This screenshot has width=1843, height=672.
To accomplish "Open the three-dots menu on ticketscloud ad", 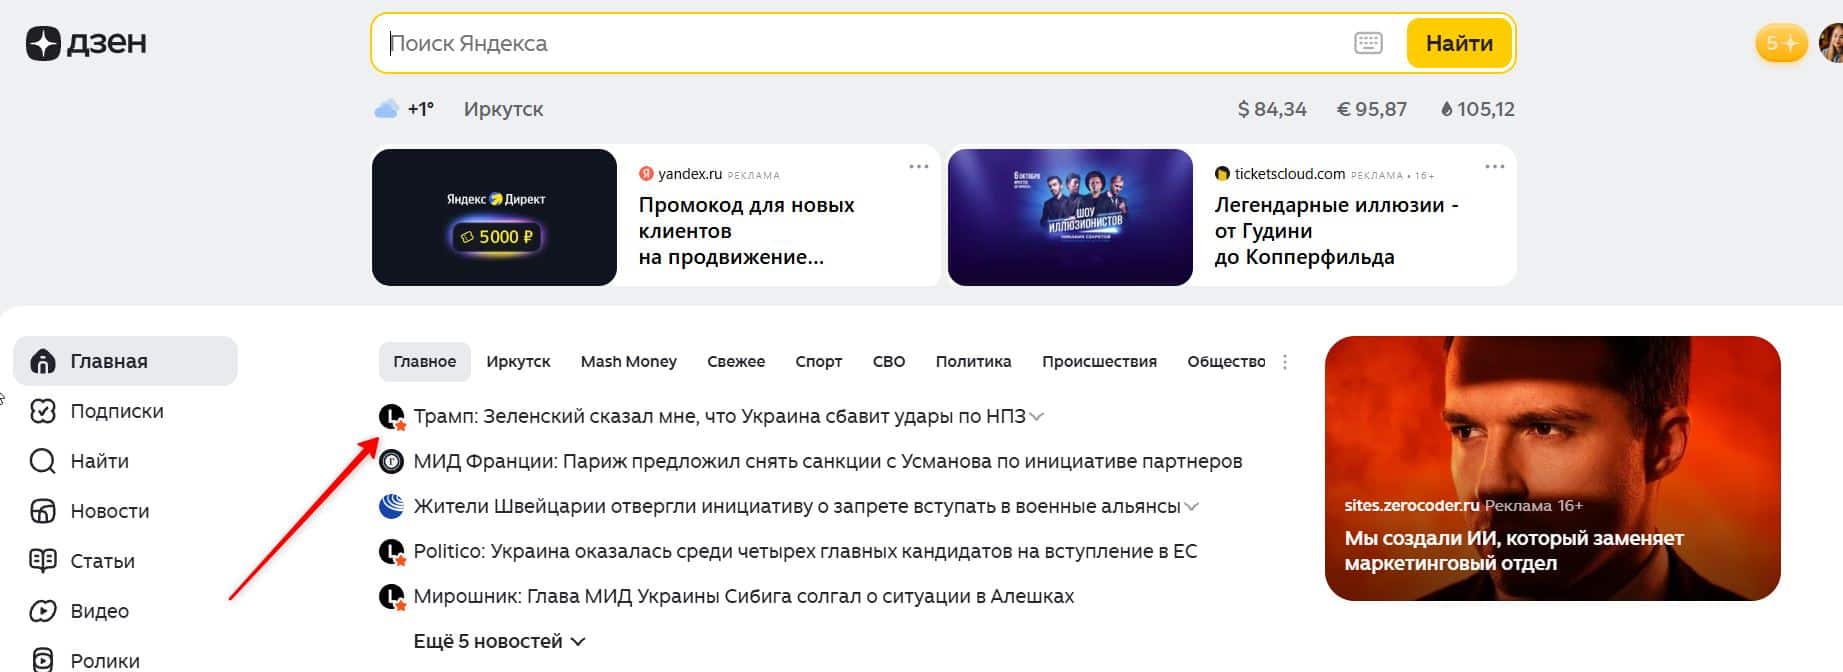I will [x=1495, y=167].
